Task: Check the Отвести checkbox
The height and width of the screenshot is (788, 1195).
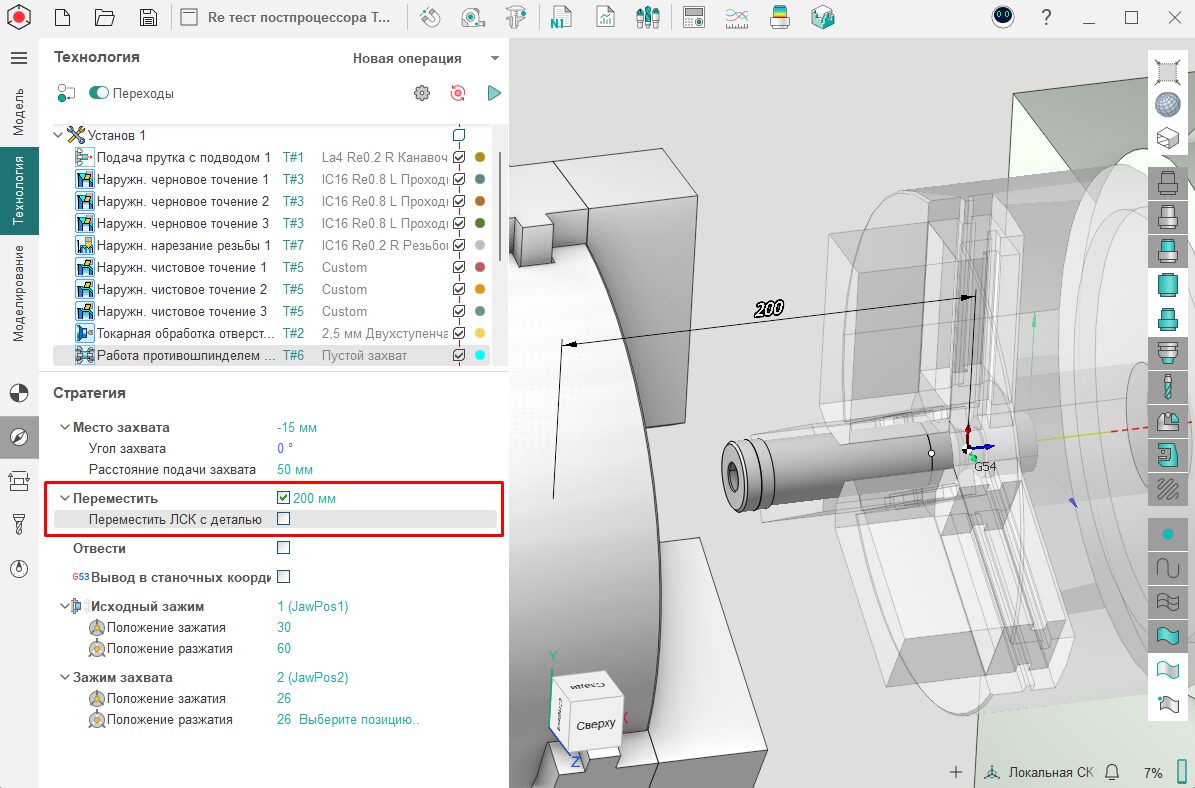Action: click(284, 548)
